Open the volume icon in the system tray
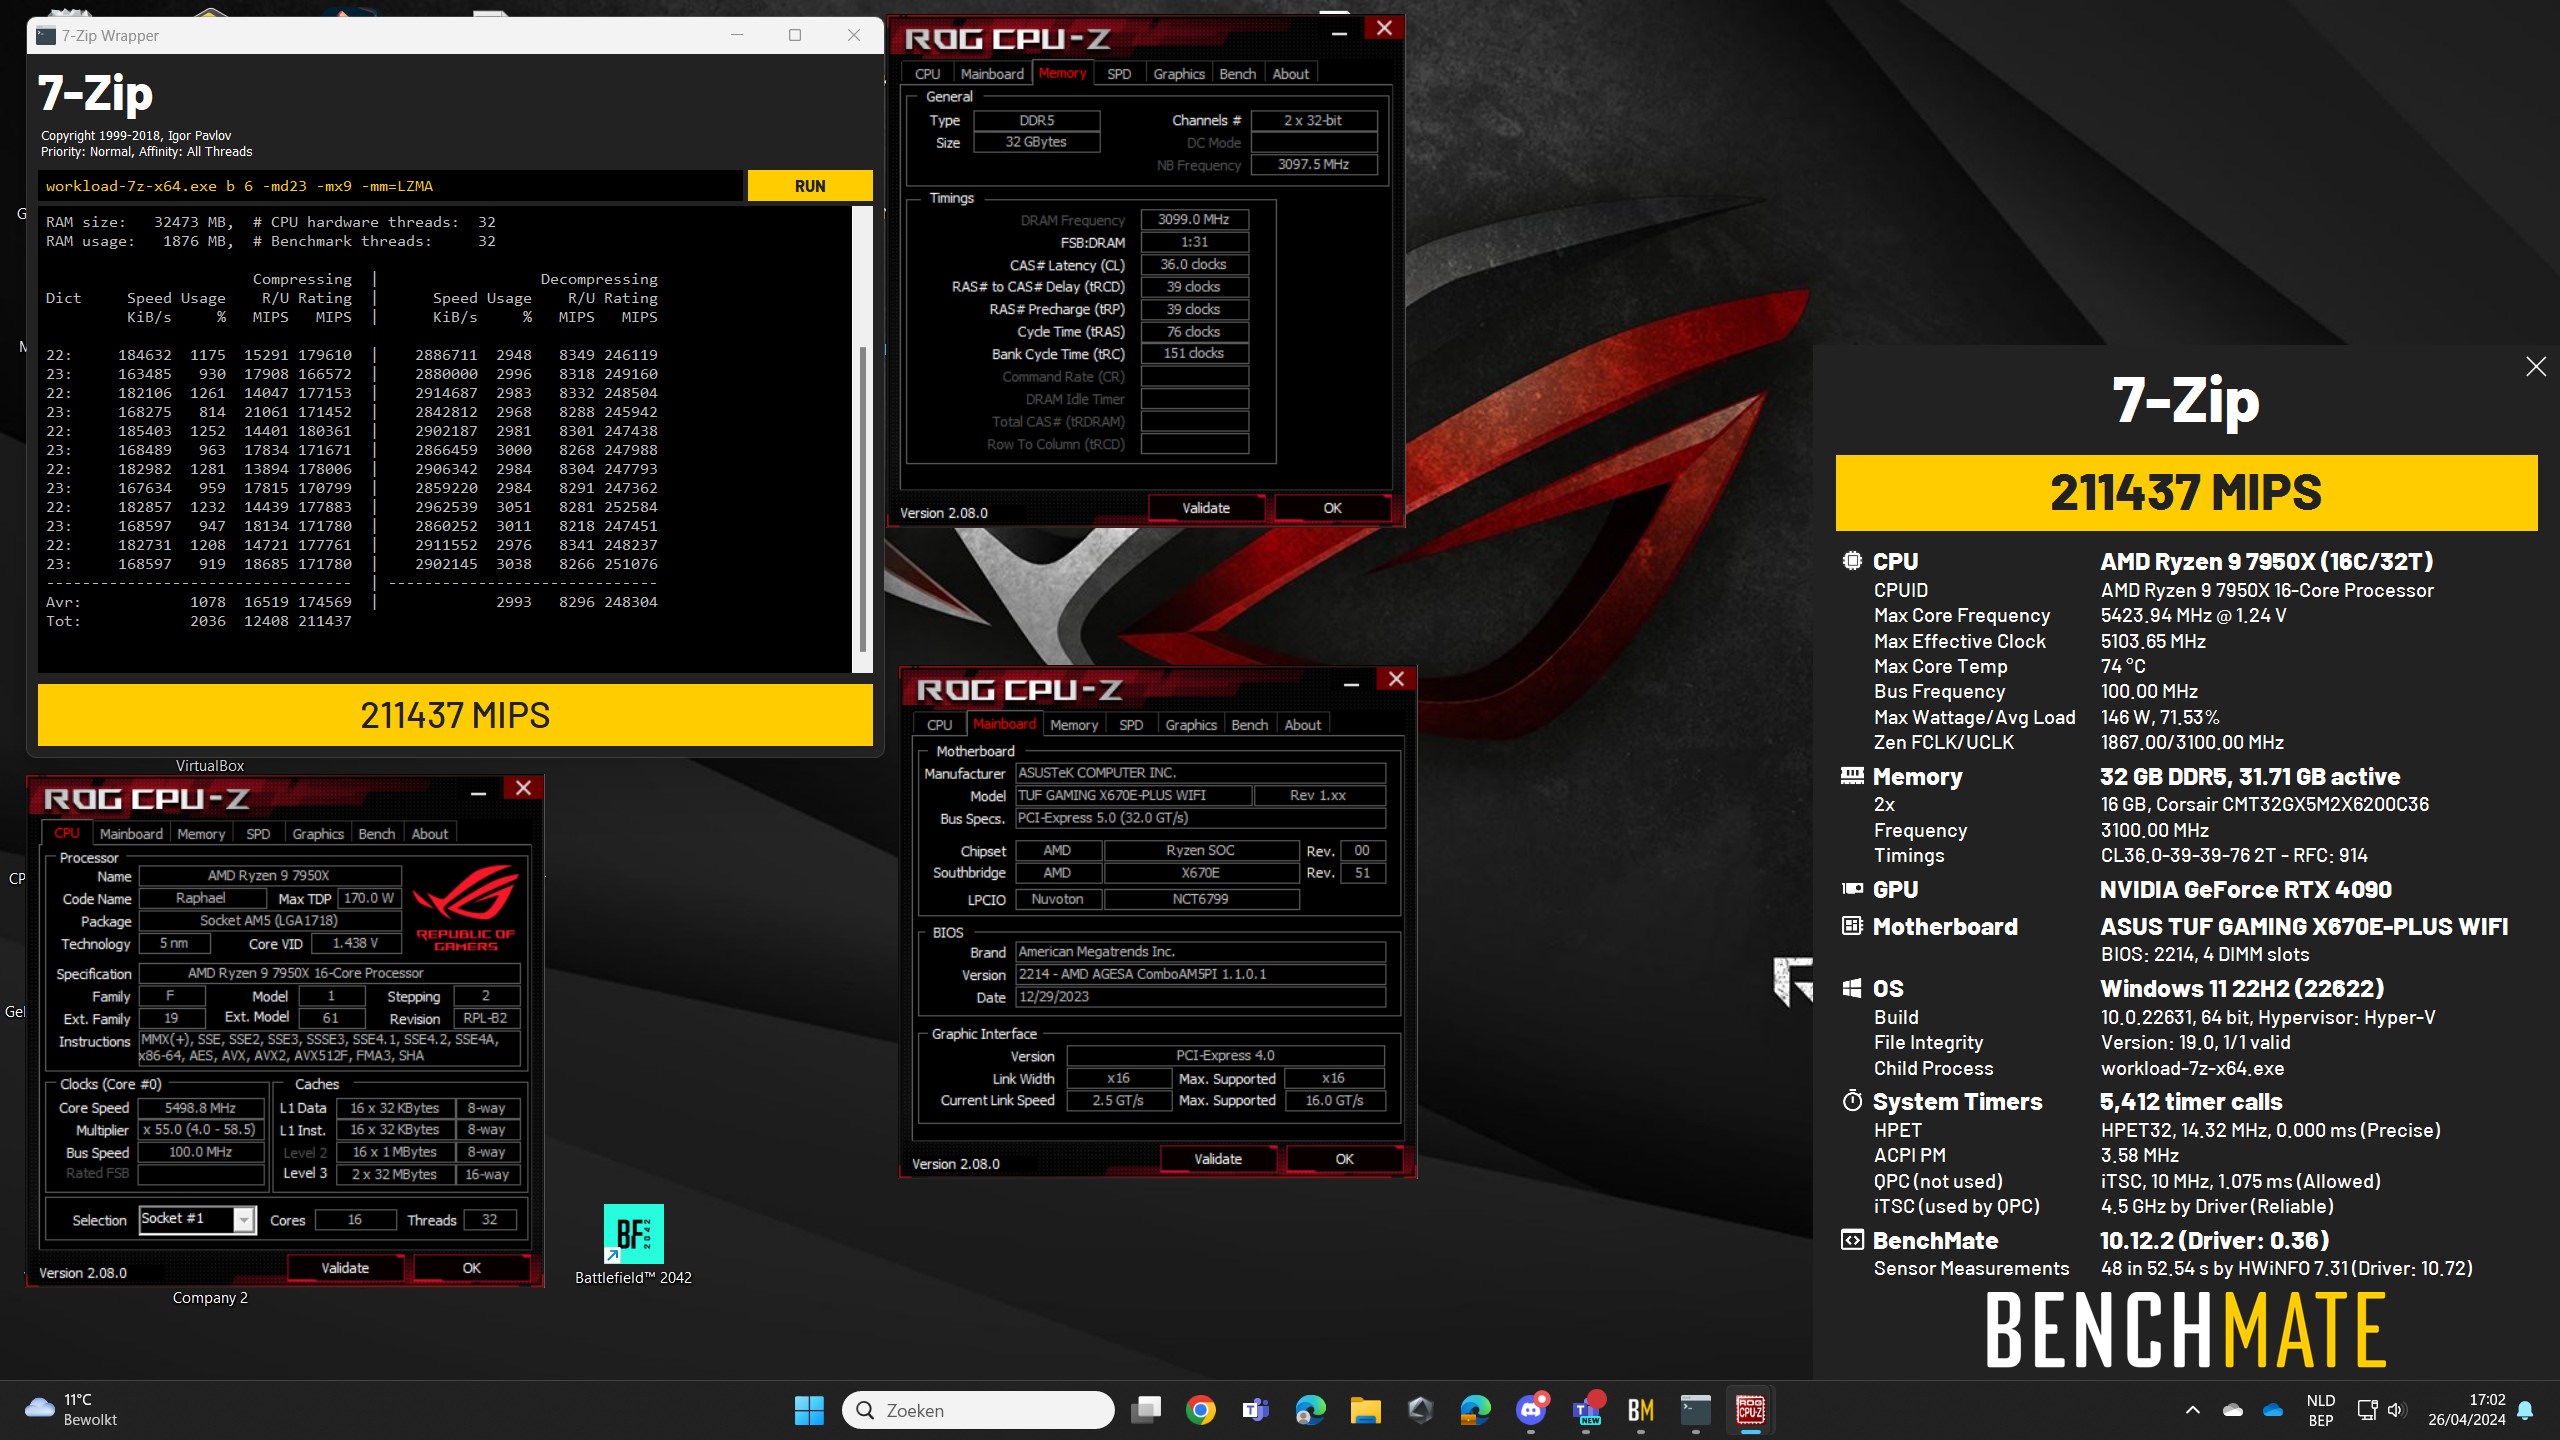This screenshot has width=2560, height=1440. click(x=2396, y=1410)
